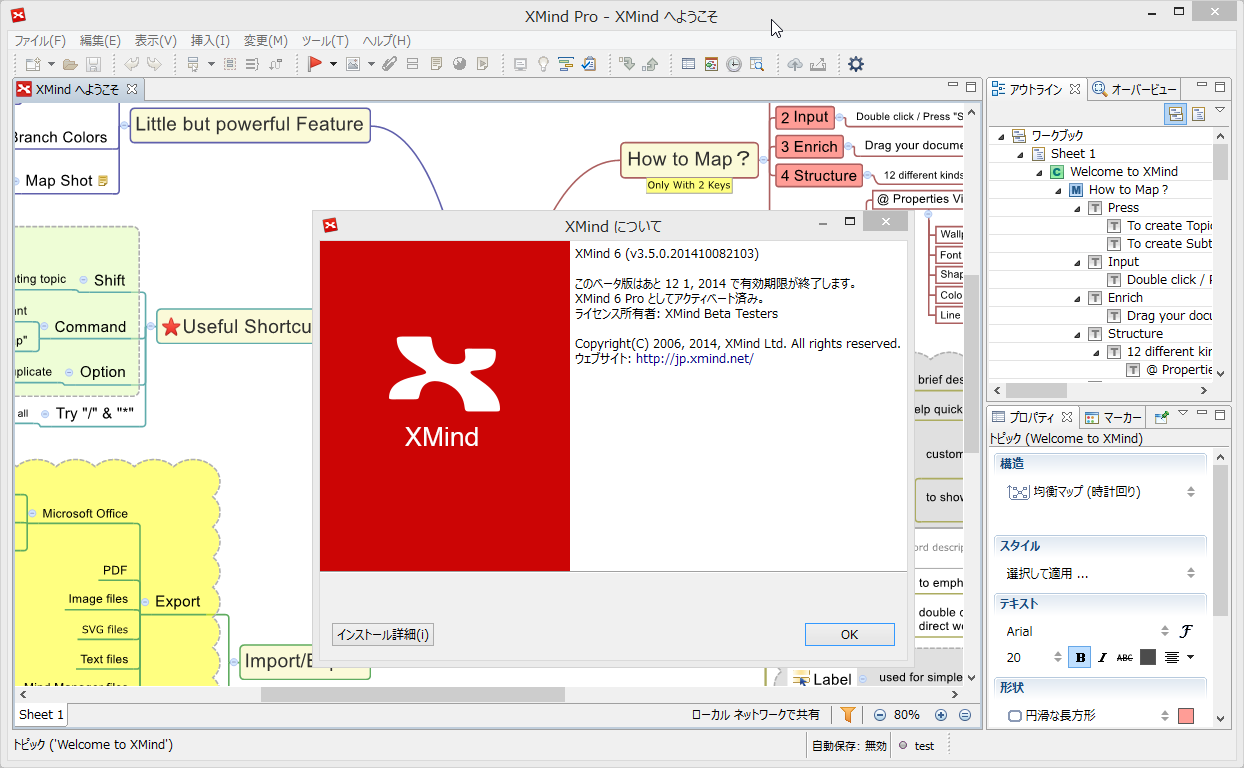Open the http://jp.xmind.net/ website link
1244x768 pixels.
[x=694, y=358]
